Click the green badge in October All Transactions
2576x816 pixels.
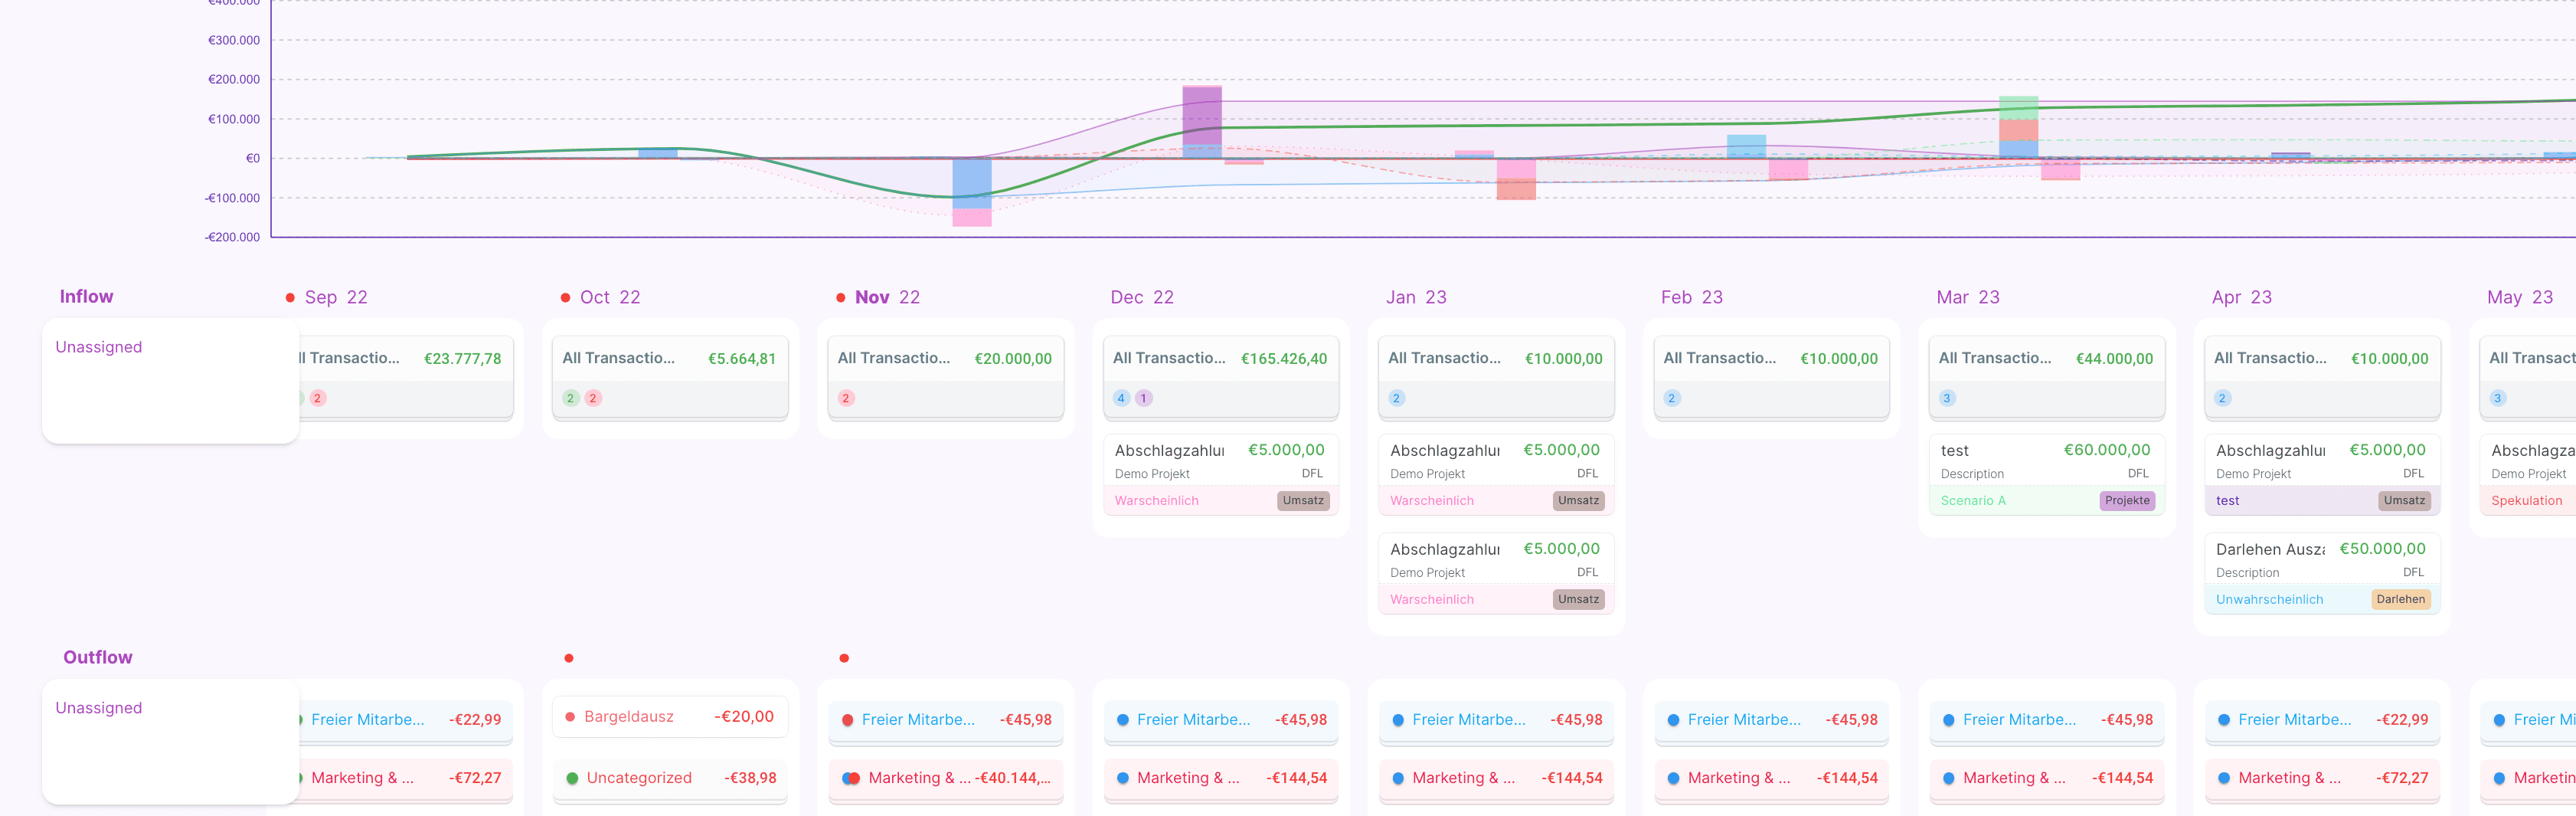(570, 398)
